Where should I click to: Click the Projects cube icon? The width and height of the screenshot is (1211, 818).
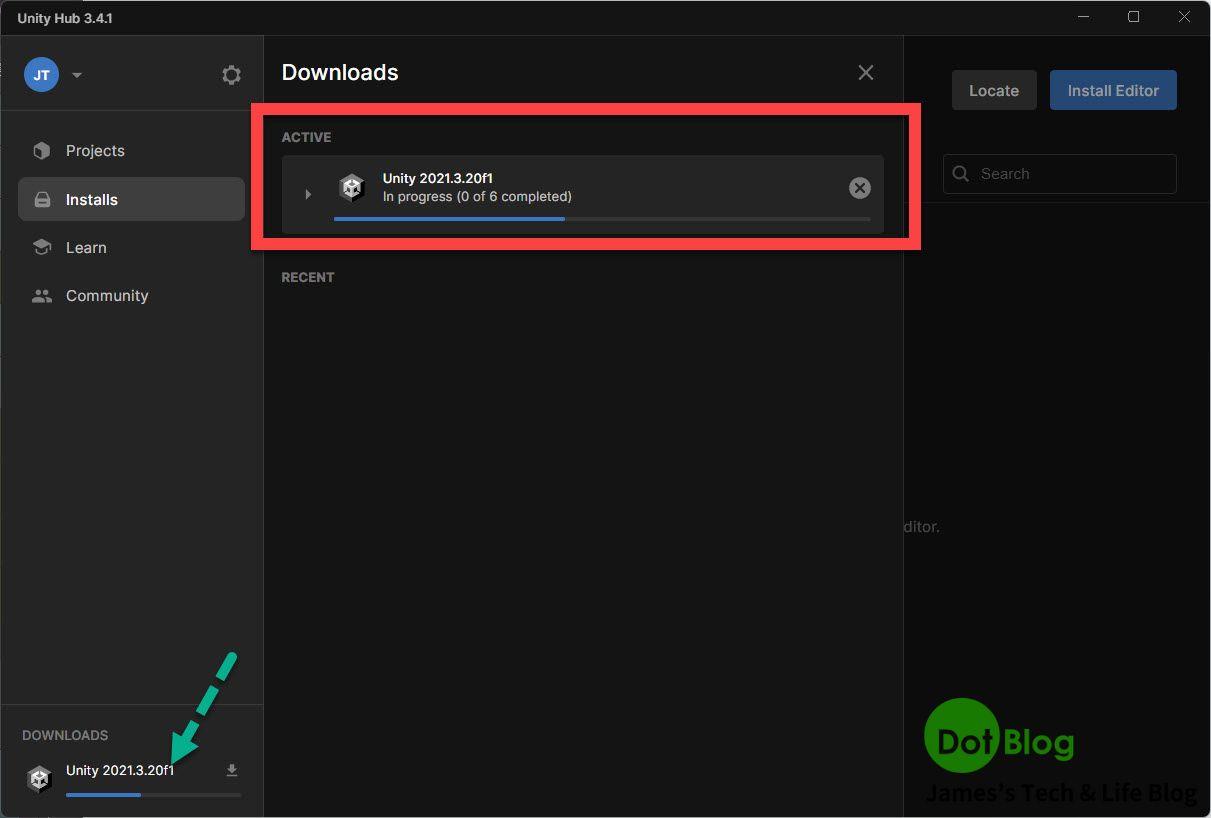pyautogui.click(x=42, y=151)
